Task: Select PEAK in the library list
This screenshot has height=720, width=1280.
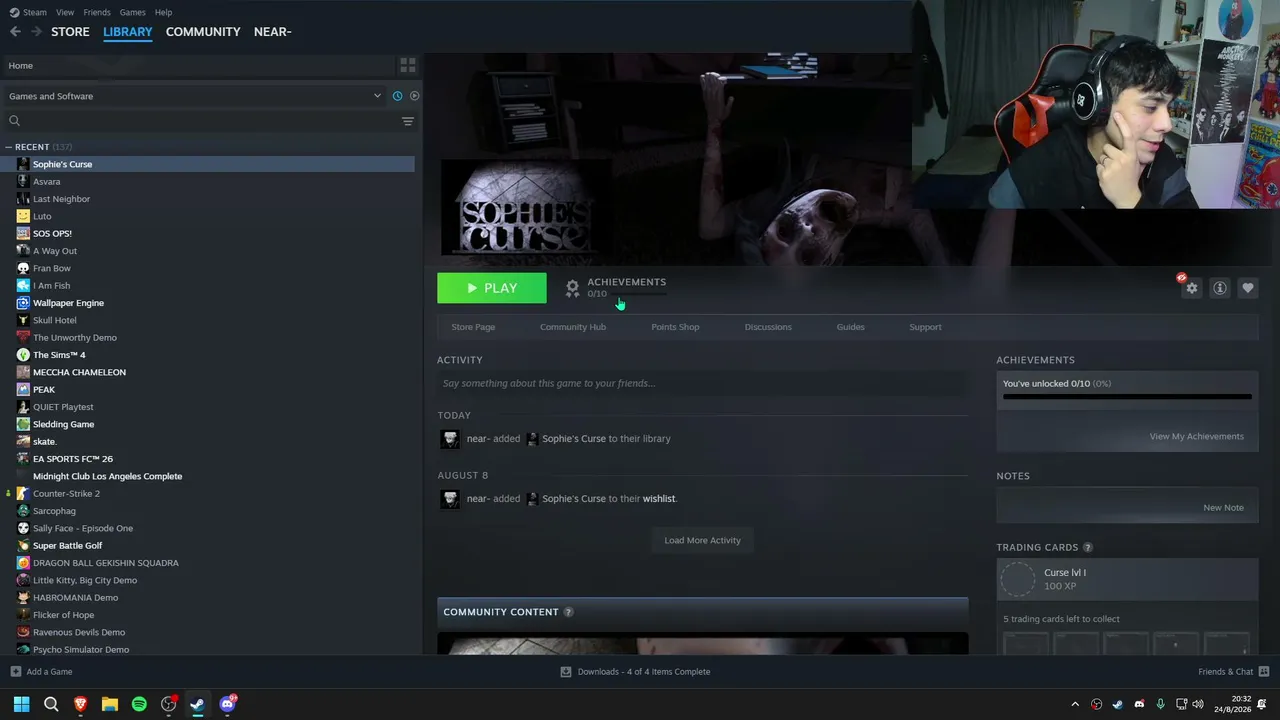Action: coord(44,390)
